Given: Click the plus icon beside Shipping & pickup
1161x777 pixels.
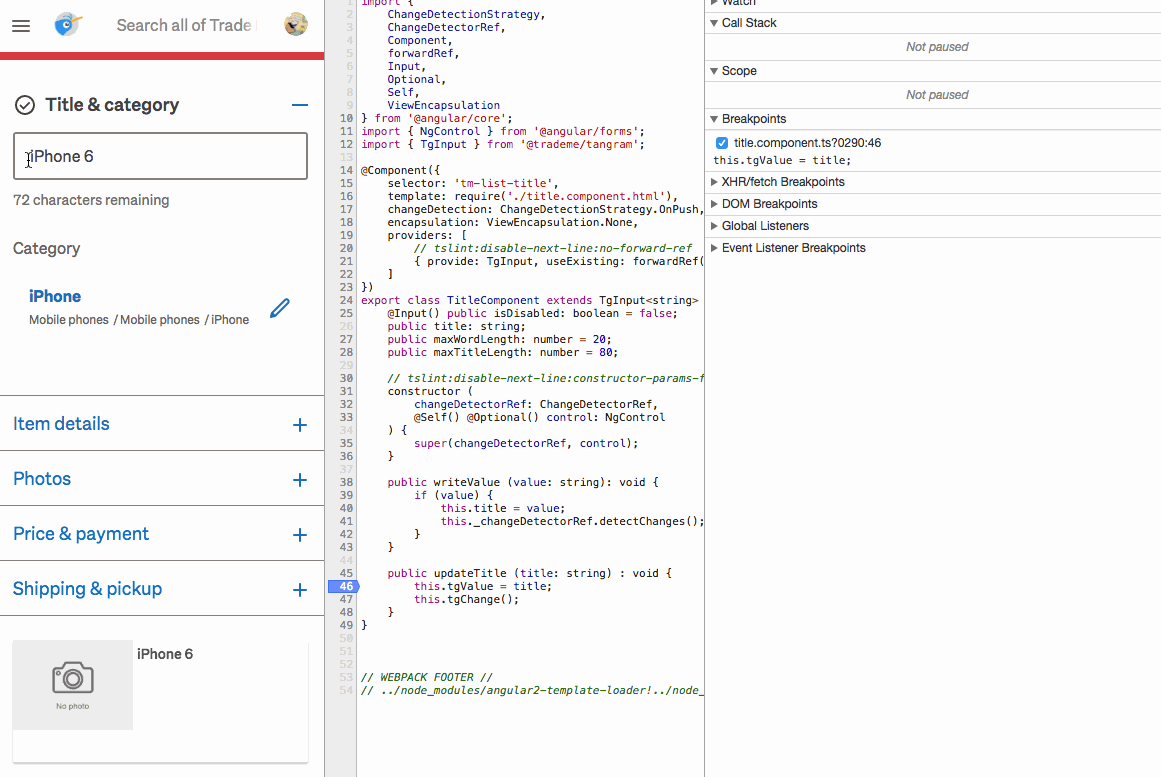Looking at the screenshot, I should [x=299, y=588].
